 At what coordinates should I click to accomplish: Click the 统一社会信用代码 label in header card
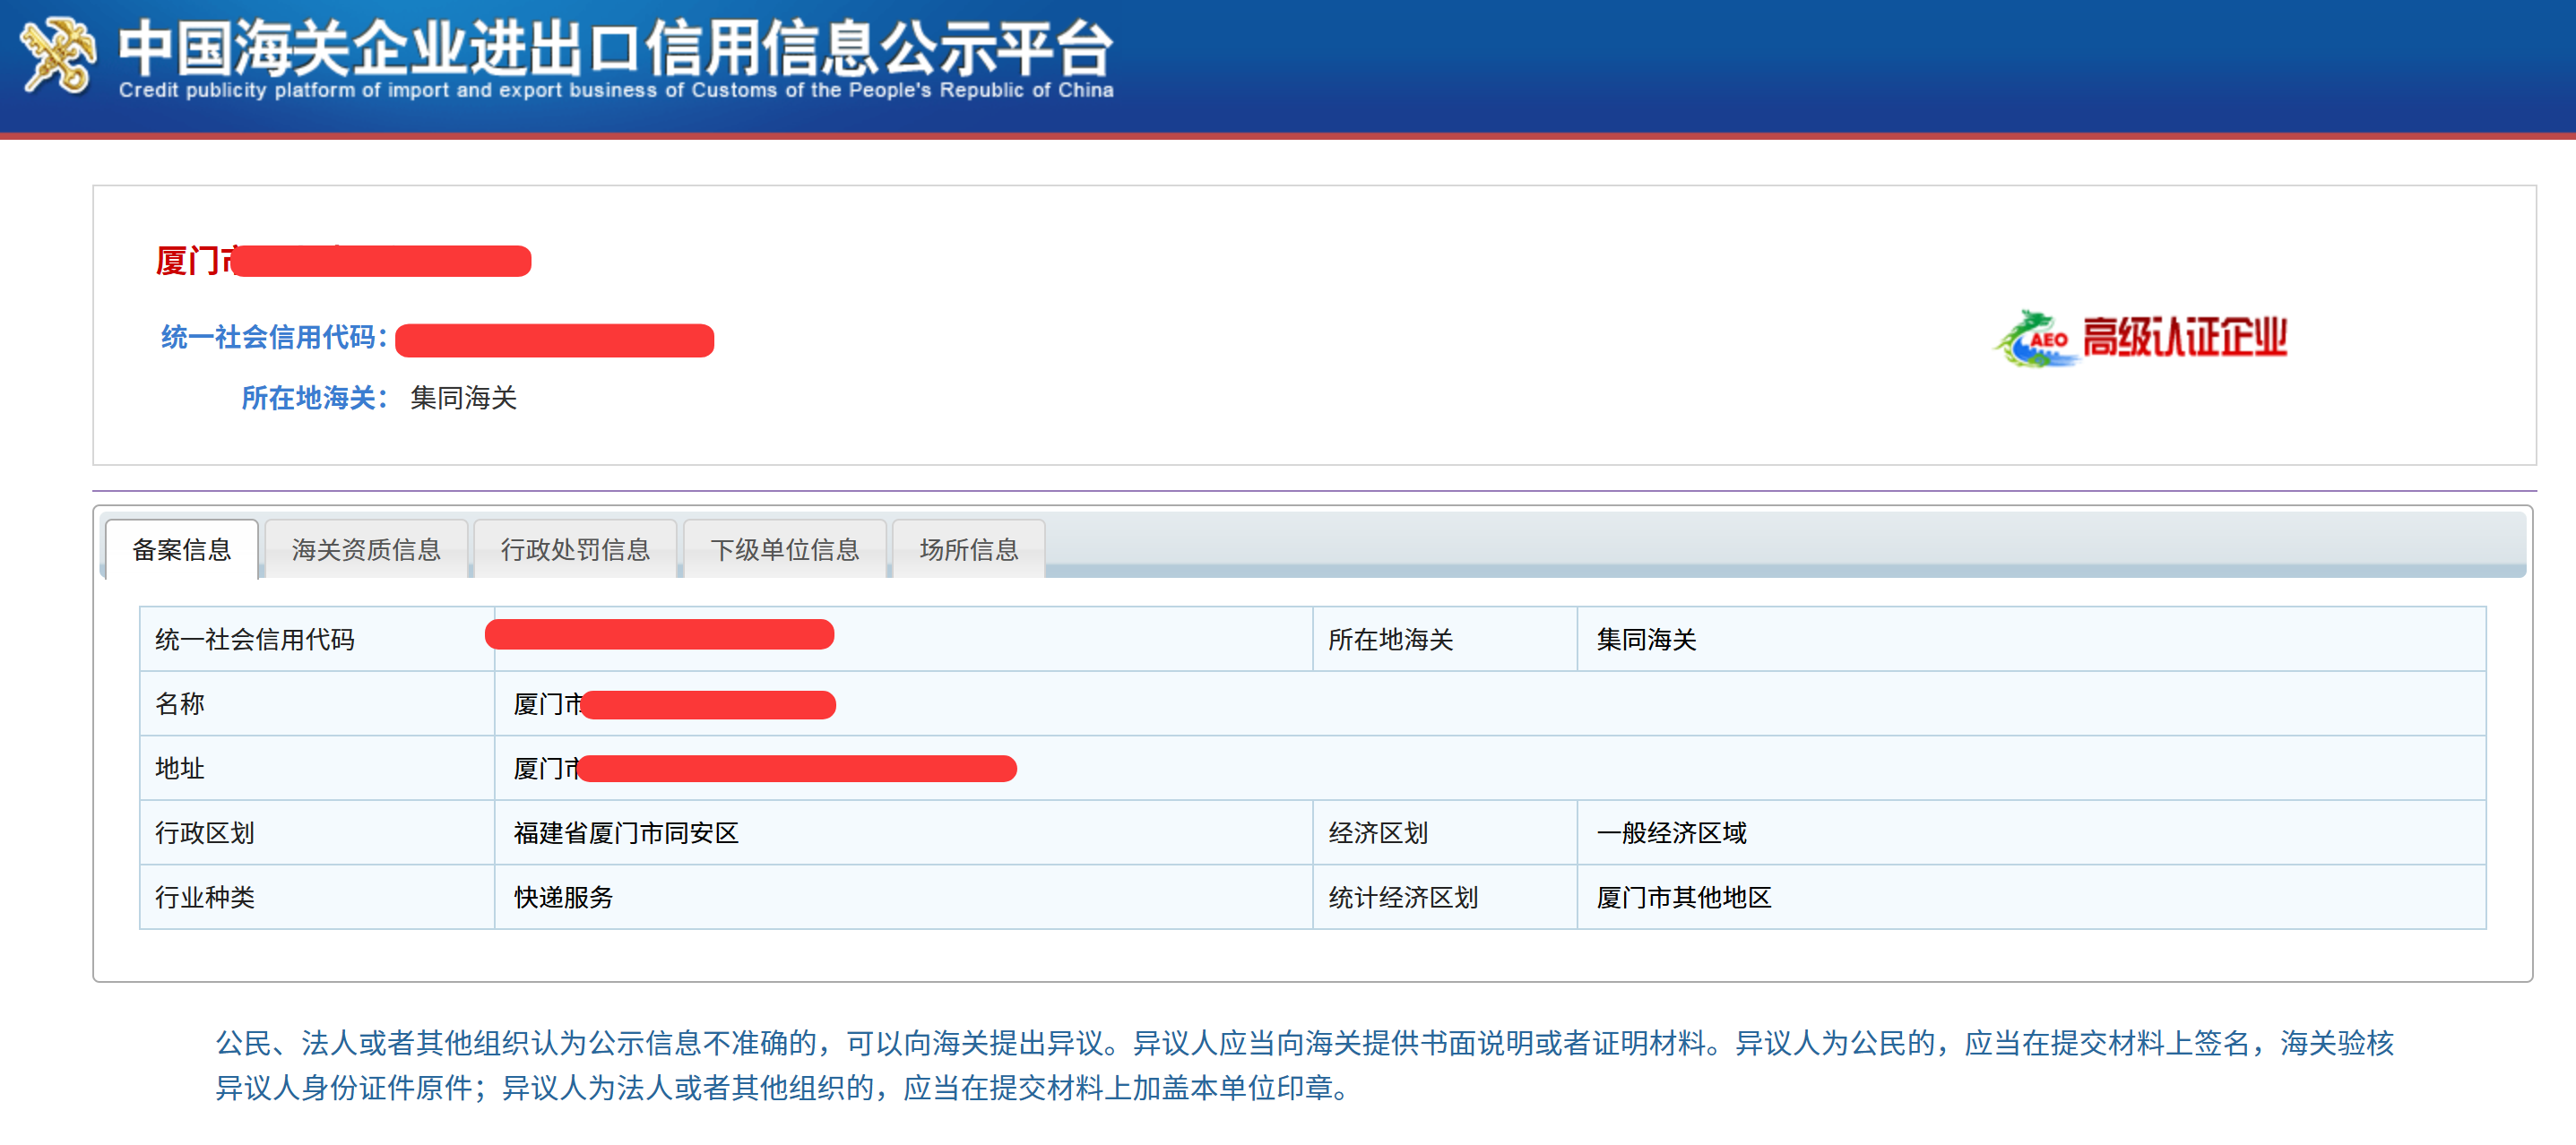tap(273, 337)
